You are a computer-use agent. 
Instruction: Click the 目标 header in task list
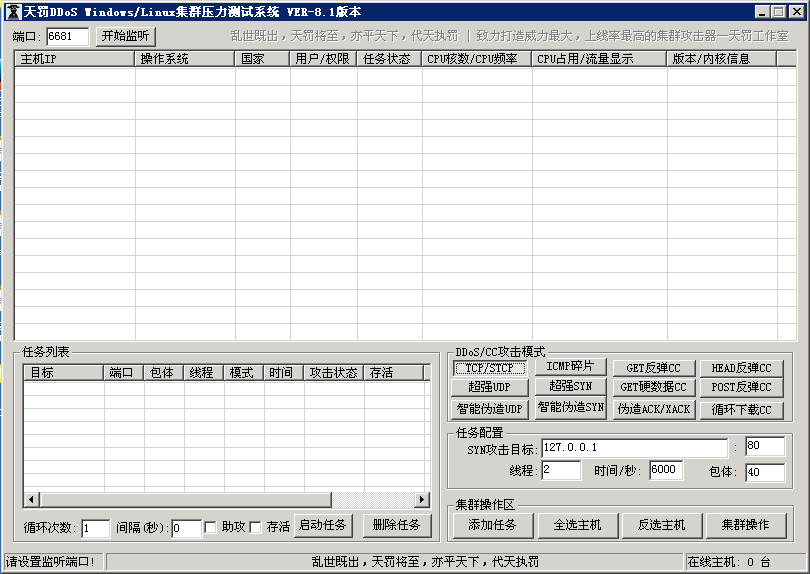click(64, 373)
